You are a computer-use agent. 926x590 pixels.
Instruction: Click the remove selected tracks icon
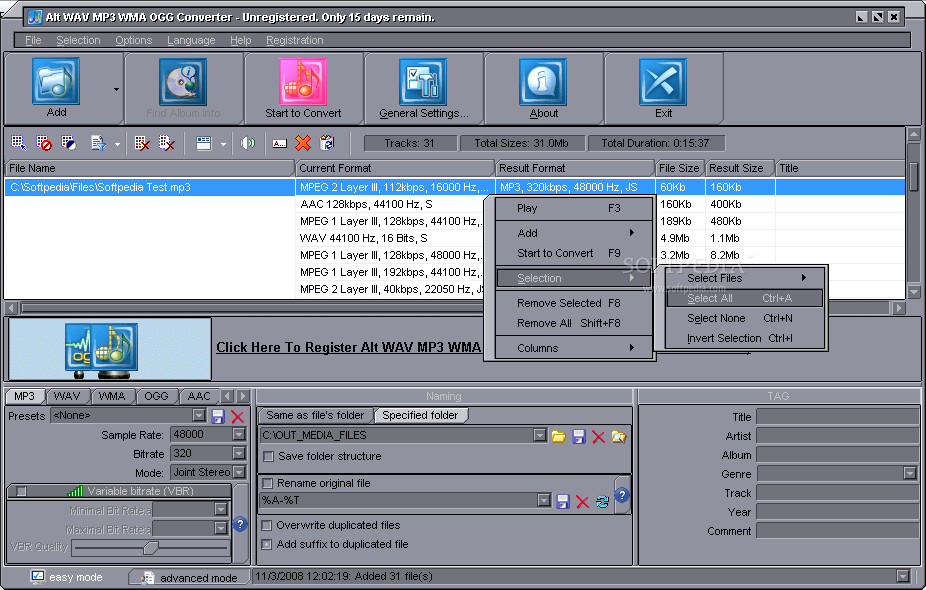(x=142, y=143)
